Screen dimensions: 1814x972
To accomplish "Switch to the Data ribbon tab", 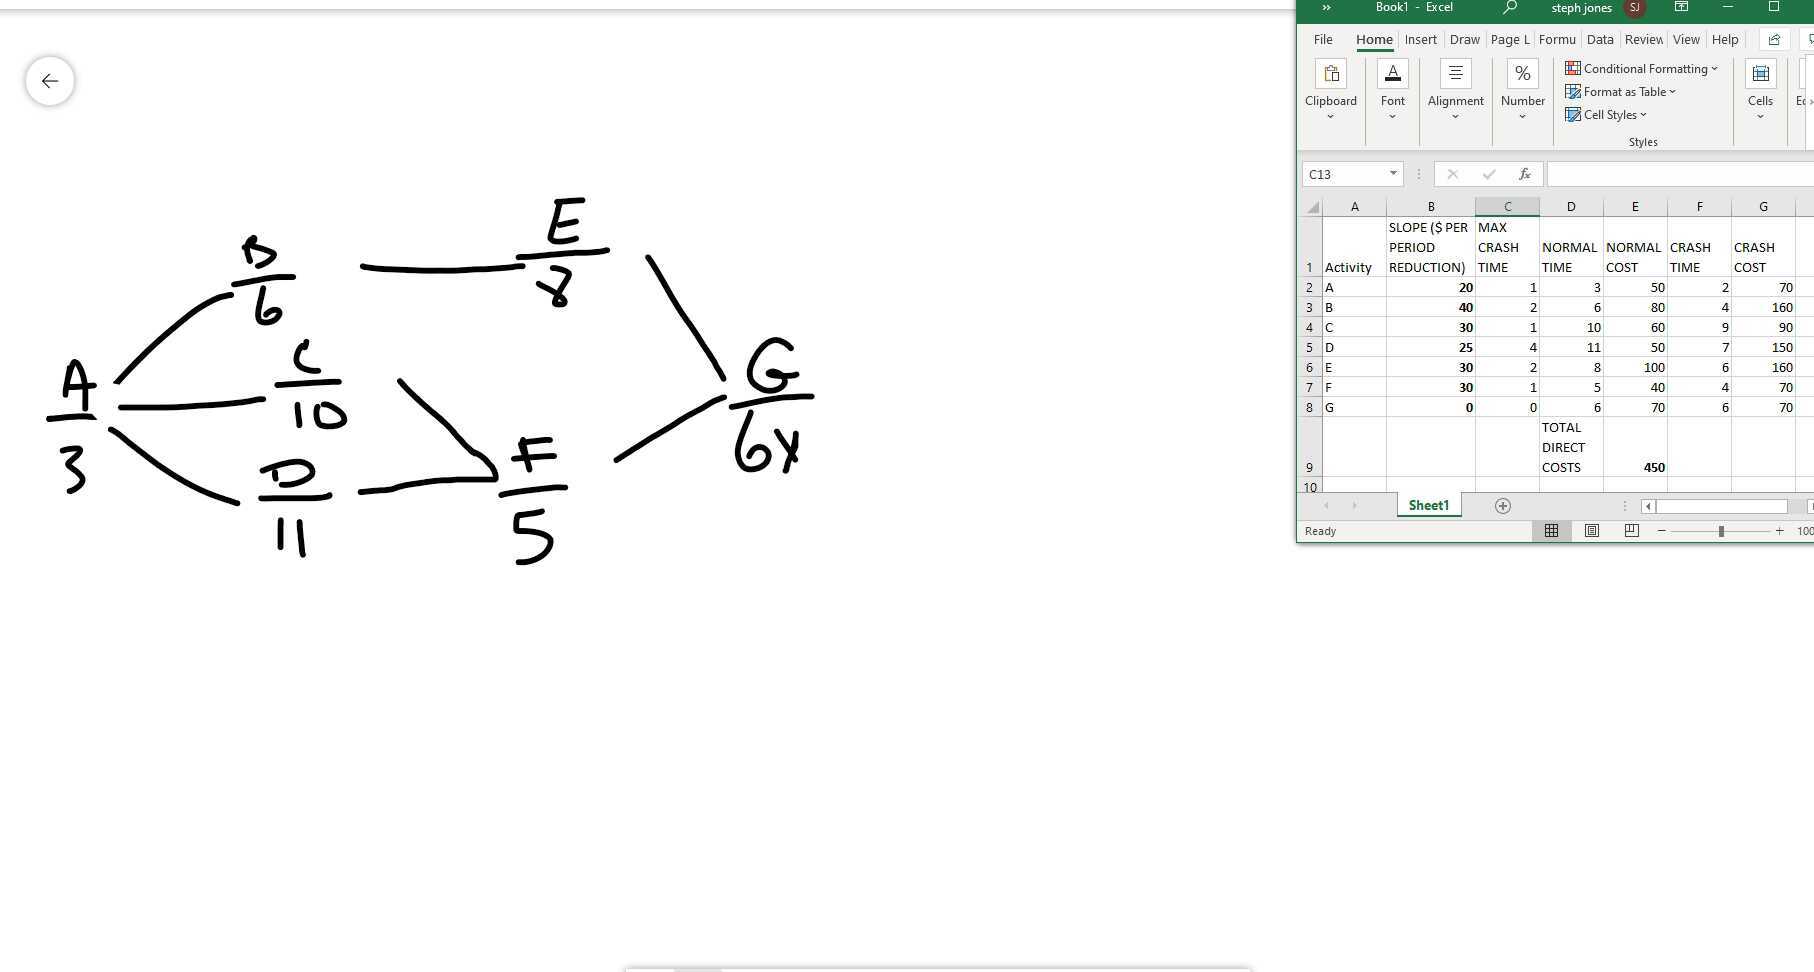I will click(x=1599, y=40).
